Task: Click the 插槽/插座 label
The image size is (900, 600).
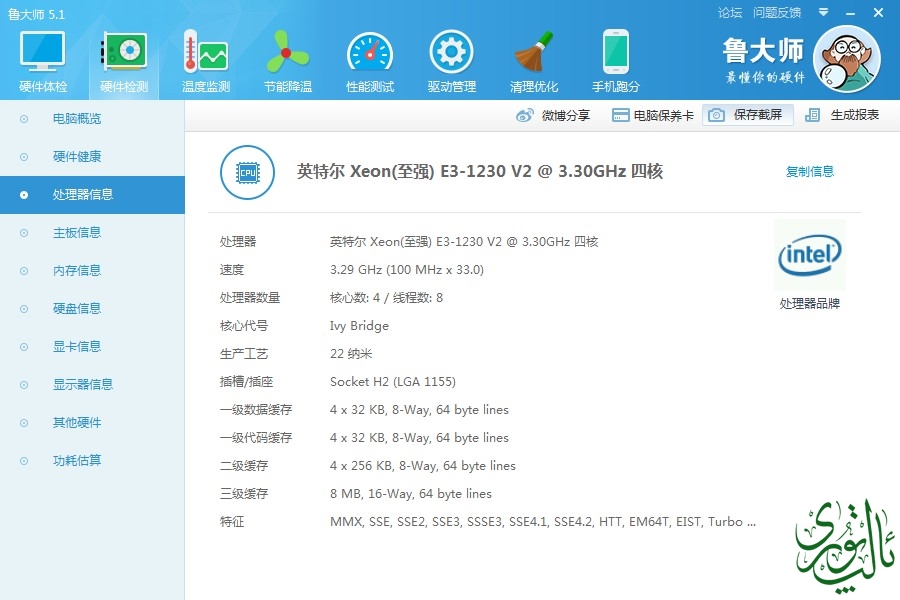Action: [246, 382]
